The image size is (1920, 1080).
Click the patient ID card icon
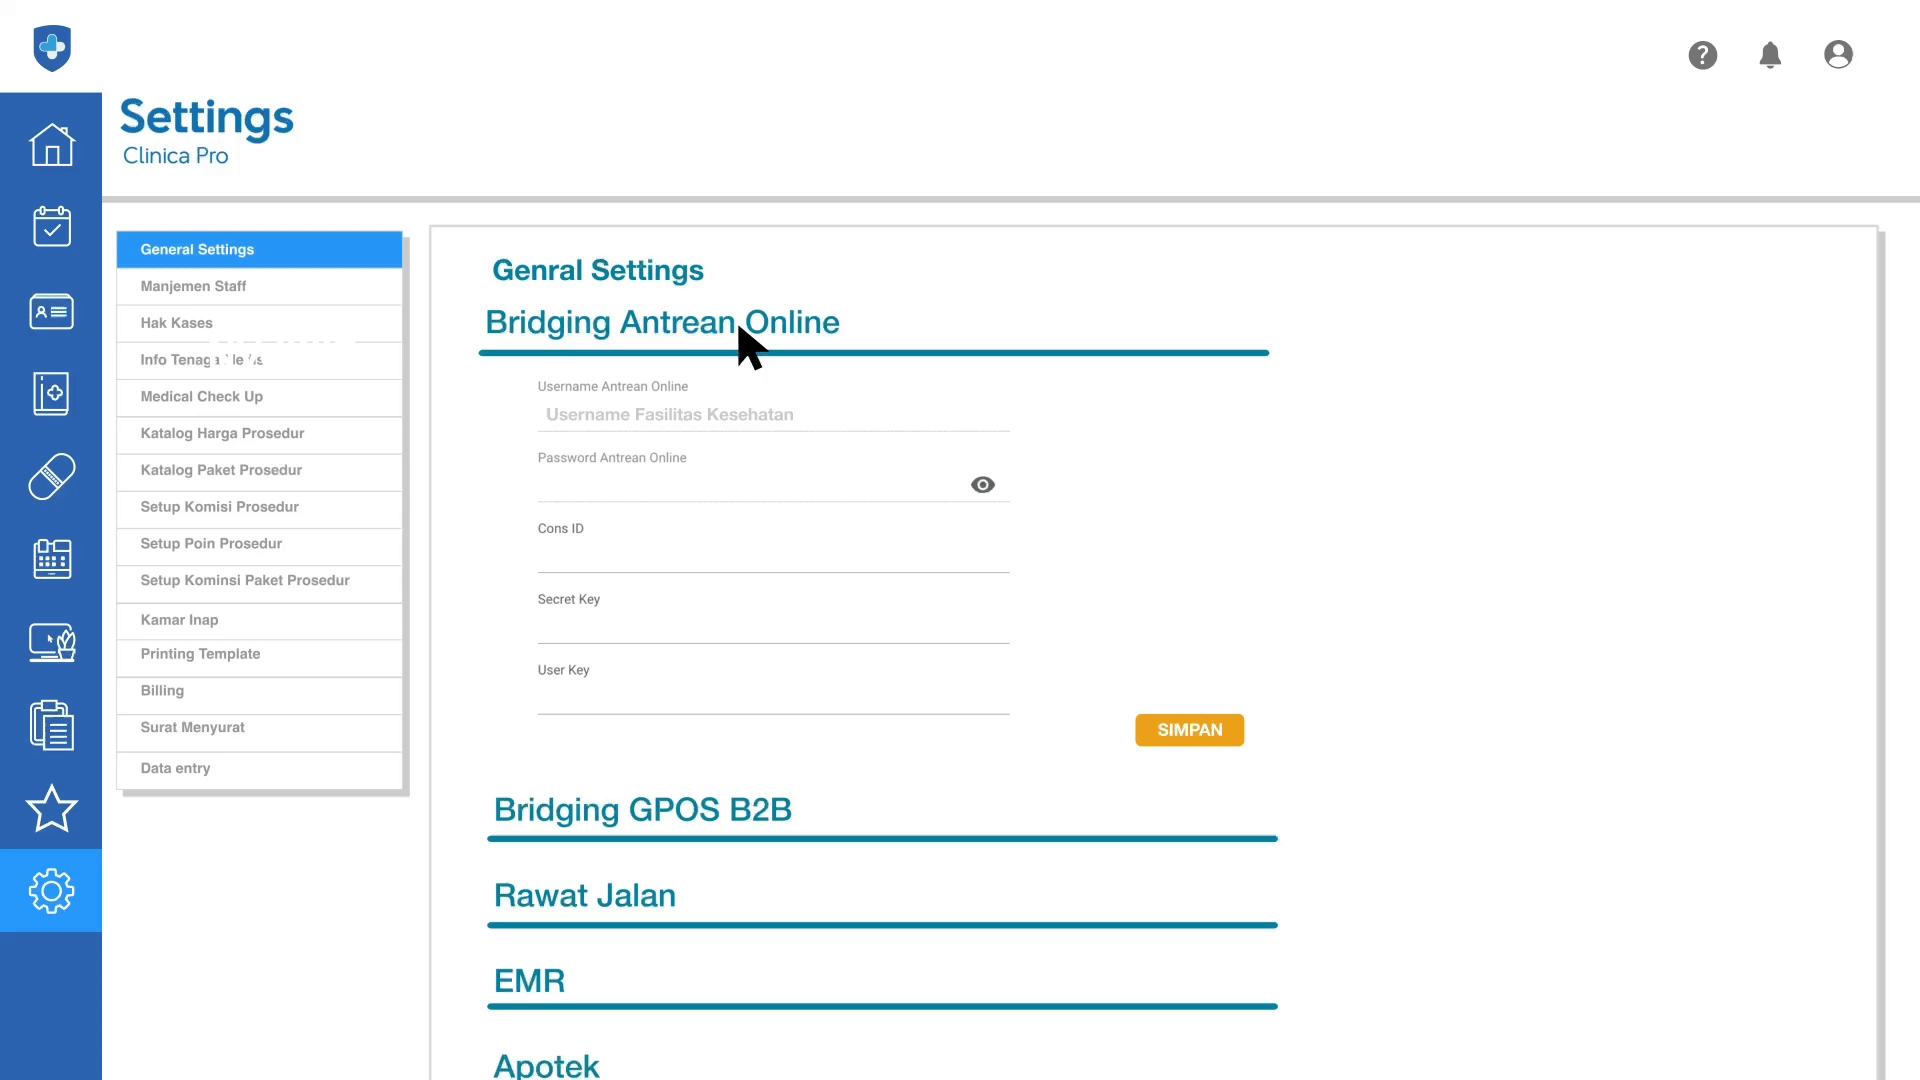[51, 311]
